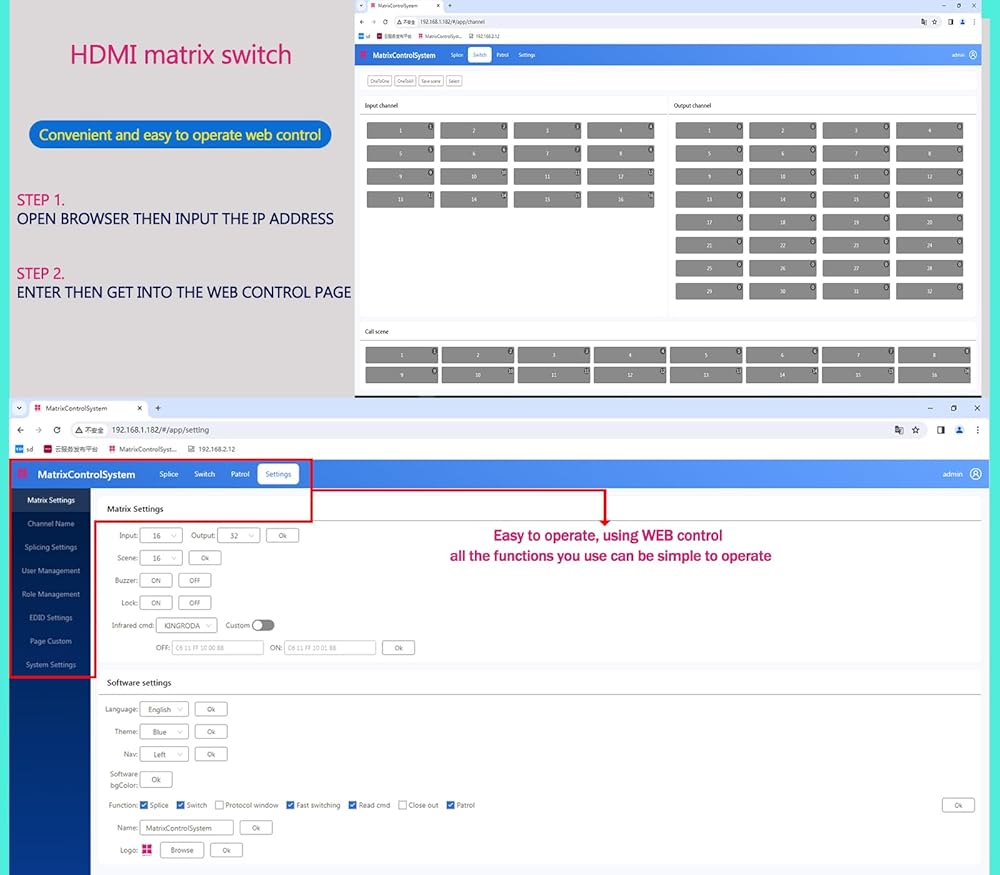Open the browser side panel icon in the lower window
The width and height of the screenshot is (1000, 875).
[940, 430]
